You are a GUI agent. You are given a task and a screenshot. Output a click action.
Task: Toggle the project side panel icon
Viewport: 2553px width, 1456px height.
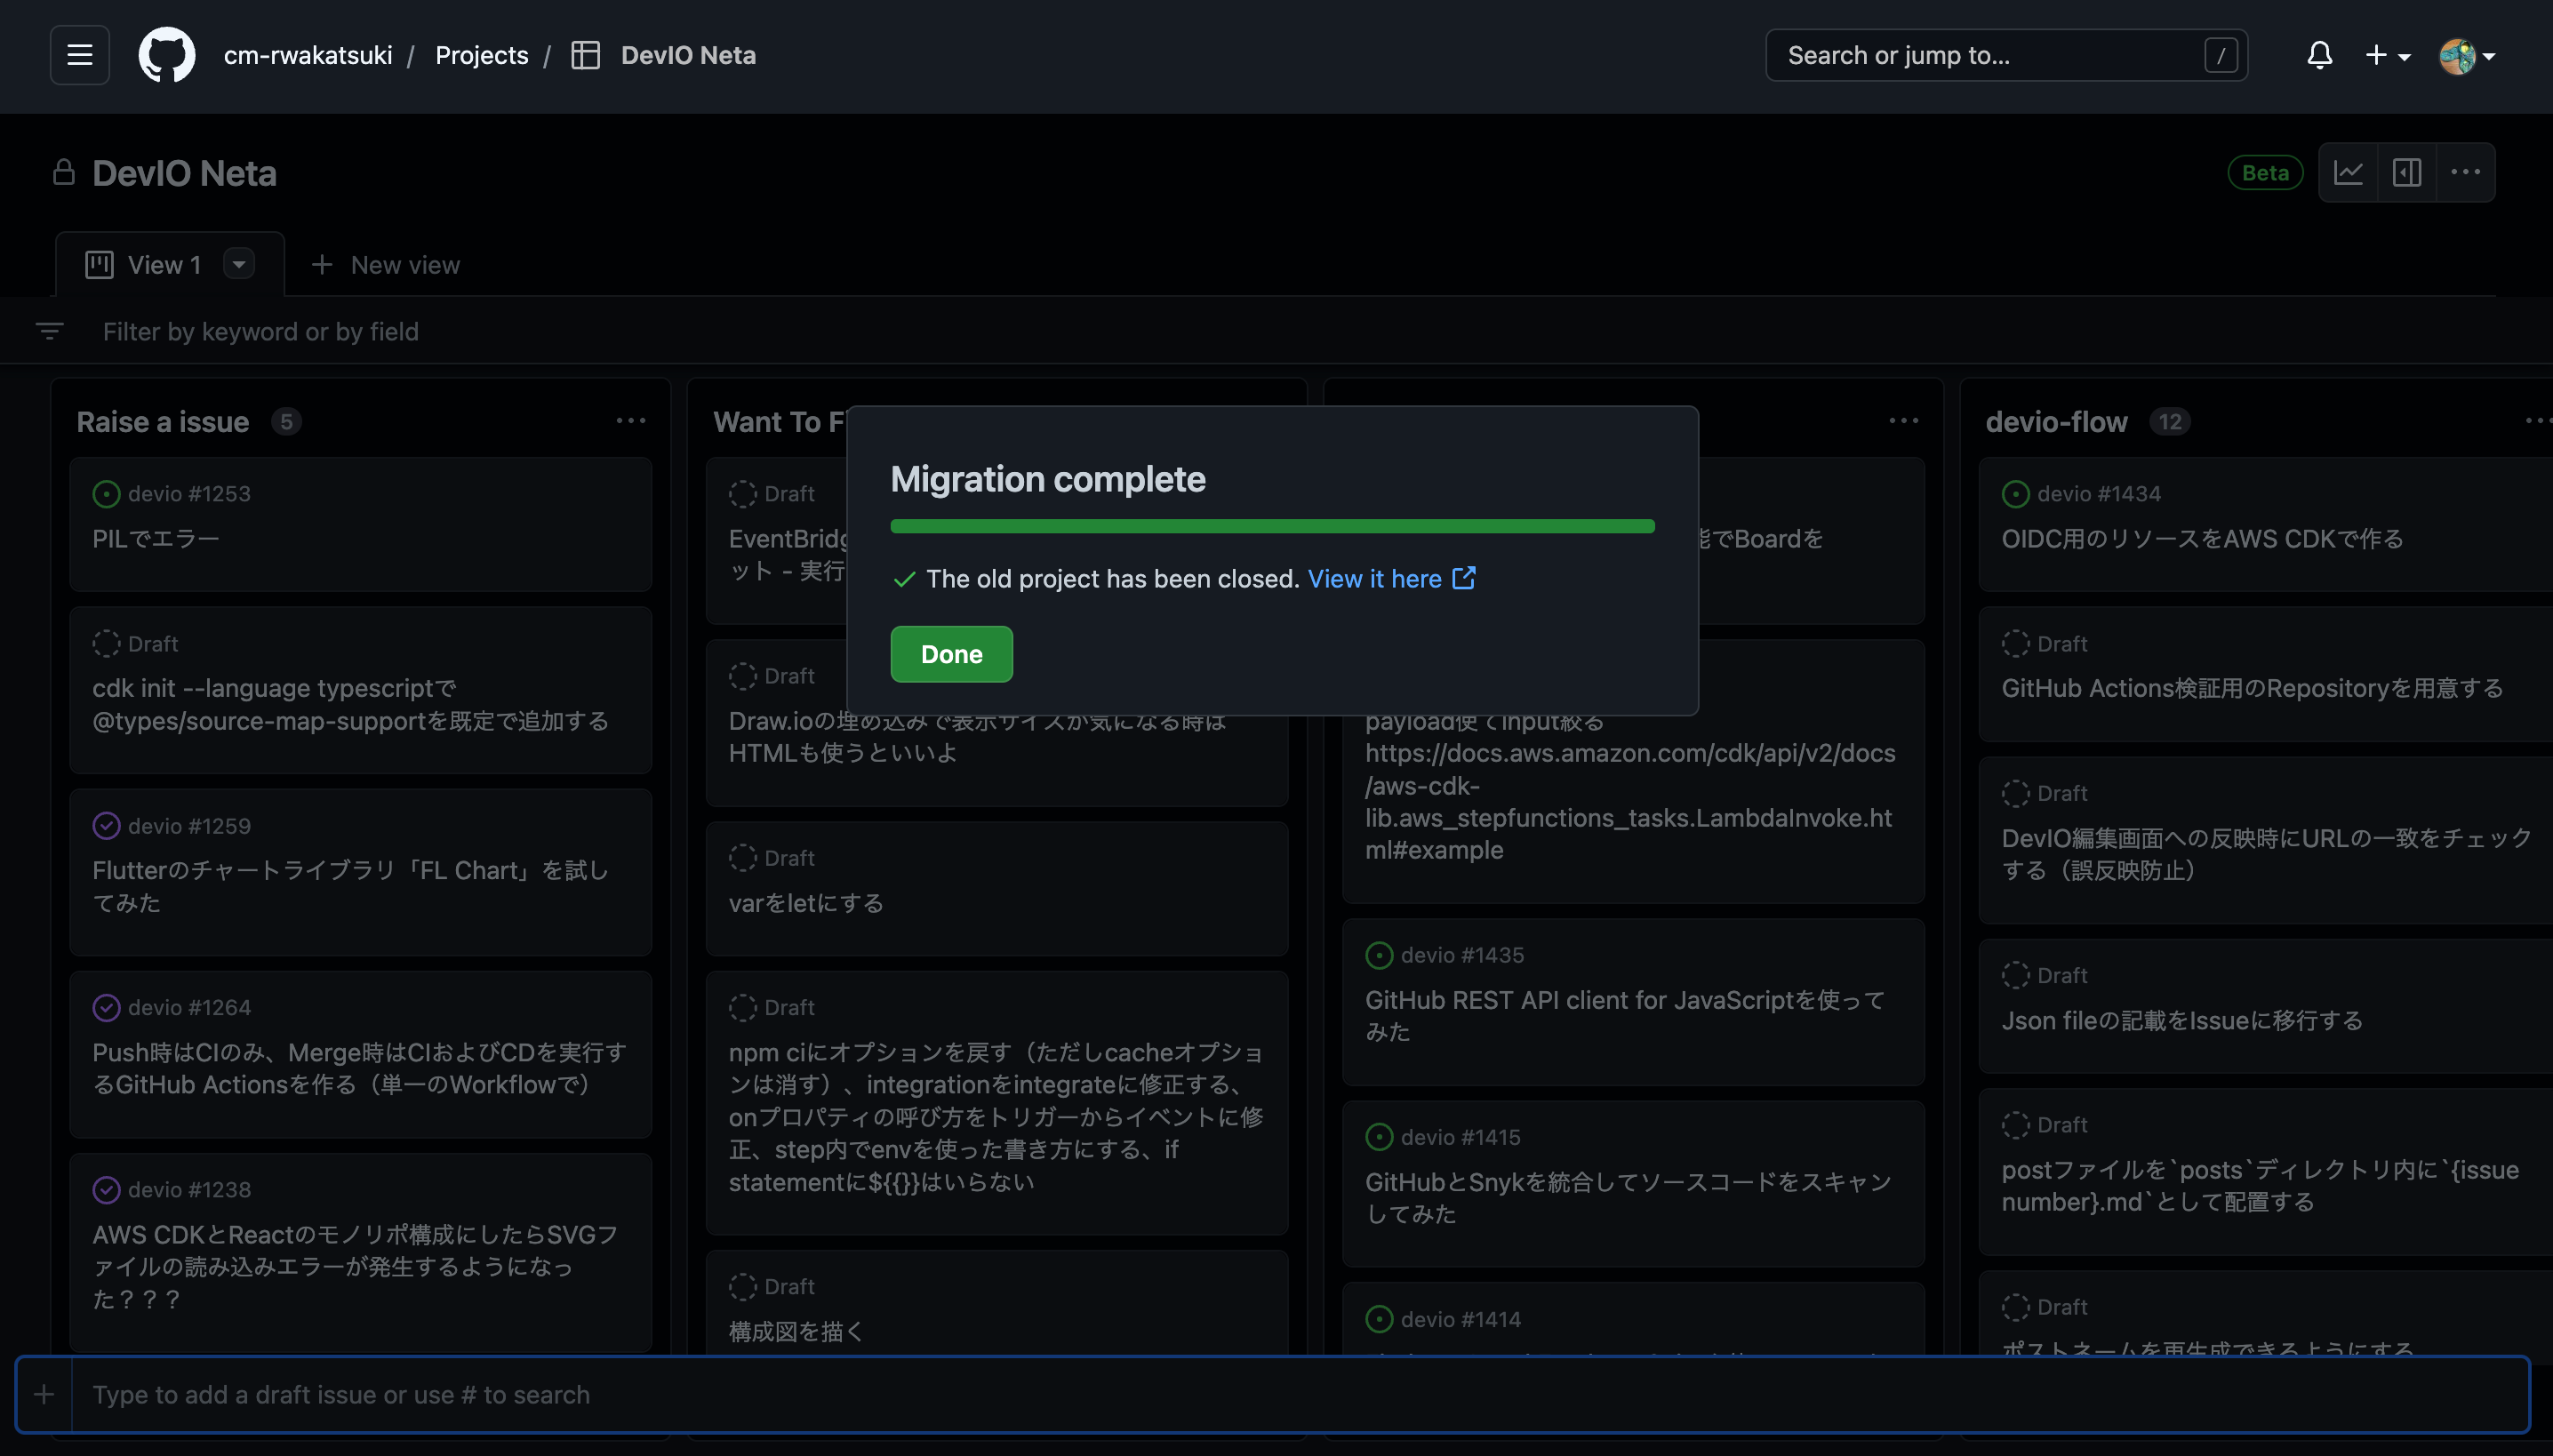tap(2406, 173)
